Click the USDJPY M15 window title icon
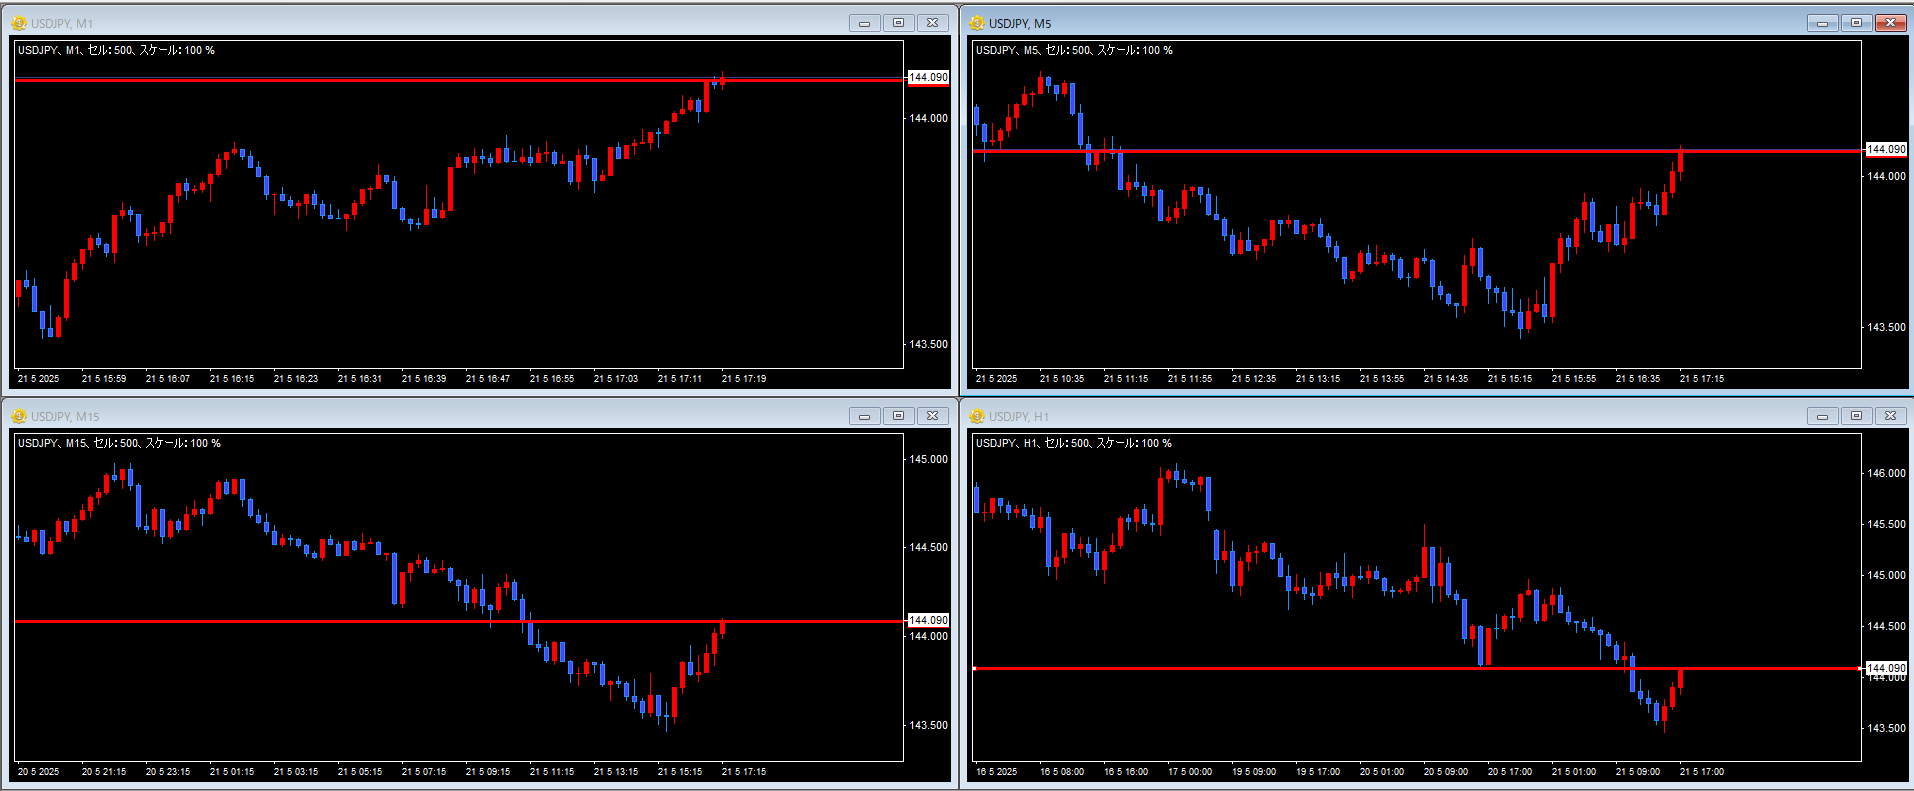 click(19, 416)
